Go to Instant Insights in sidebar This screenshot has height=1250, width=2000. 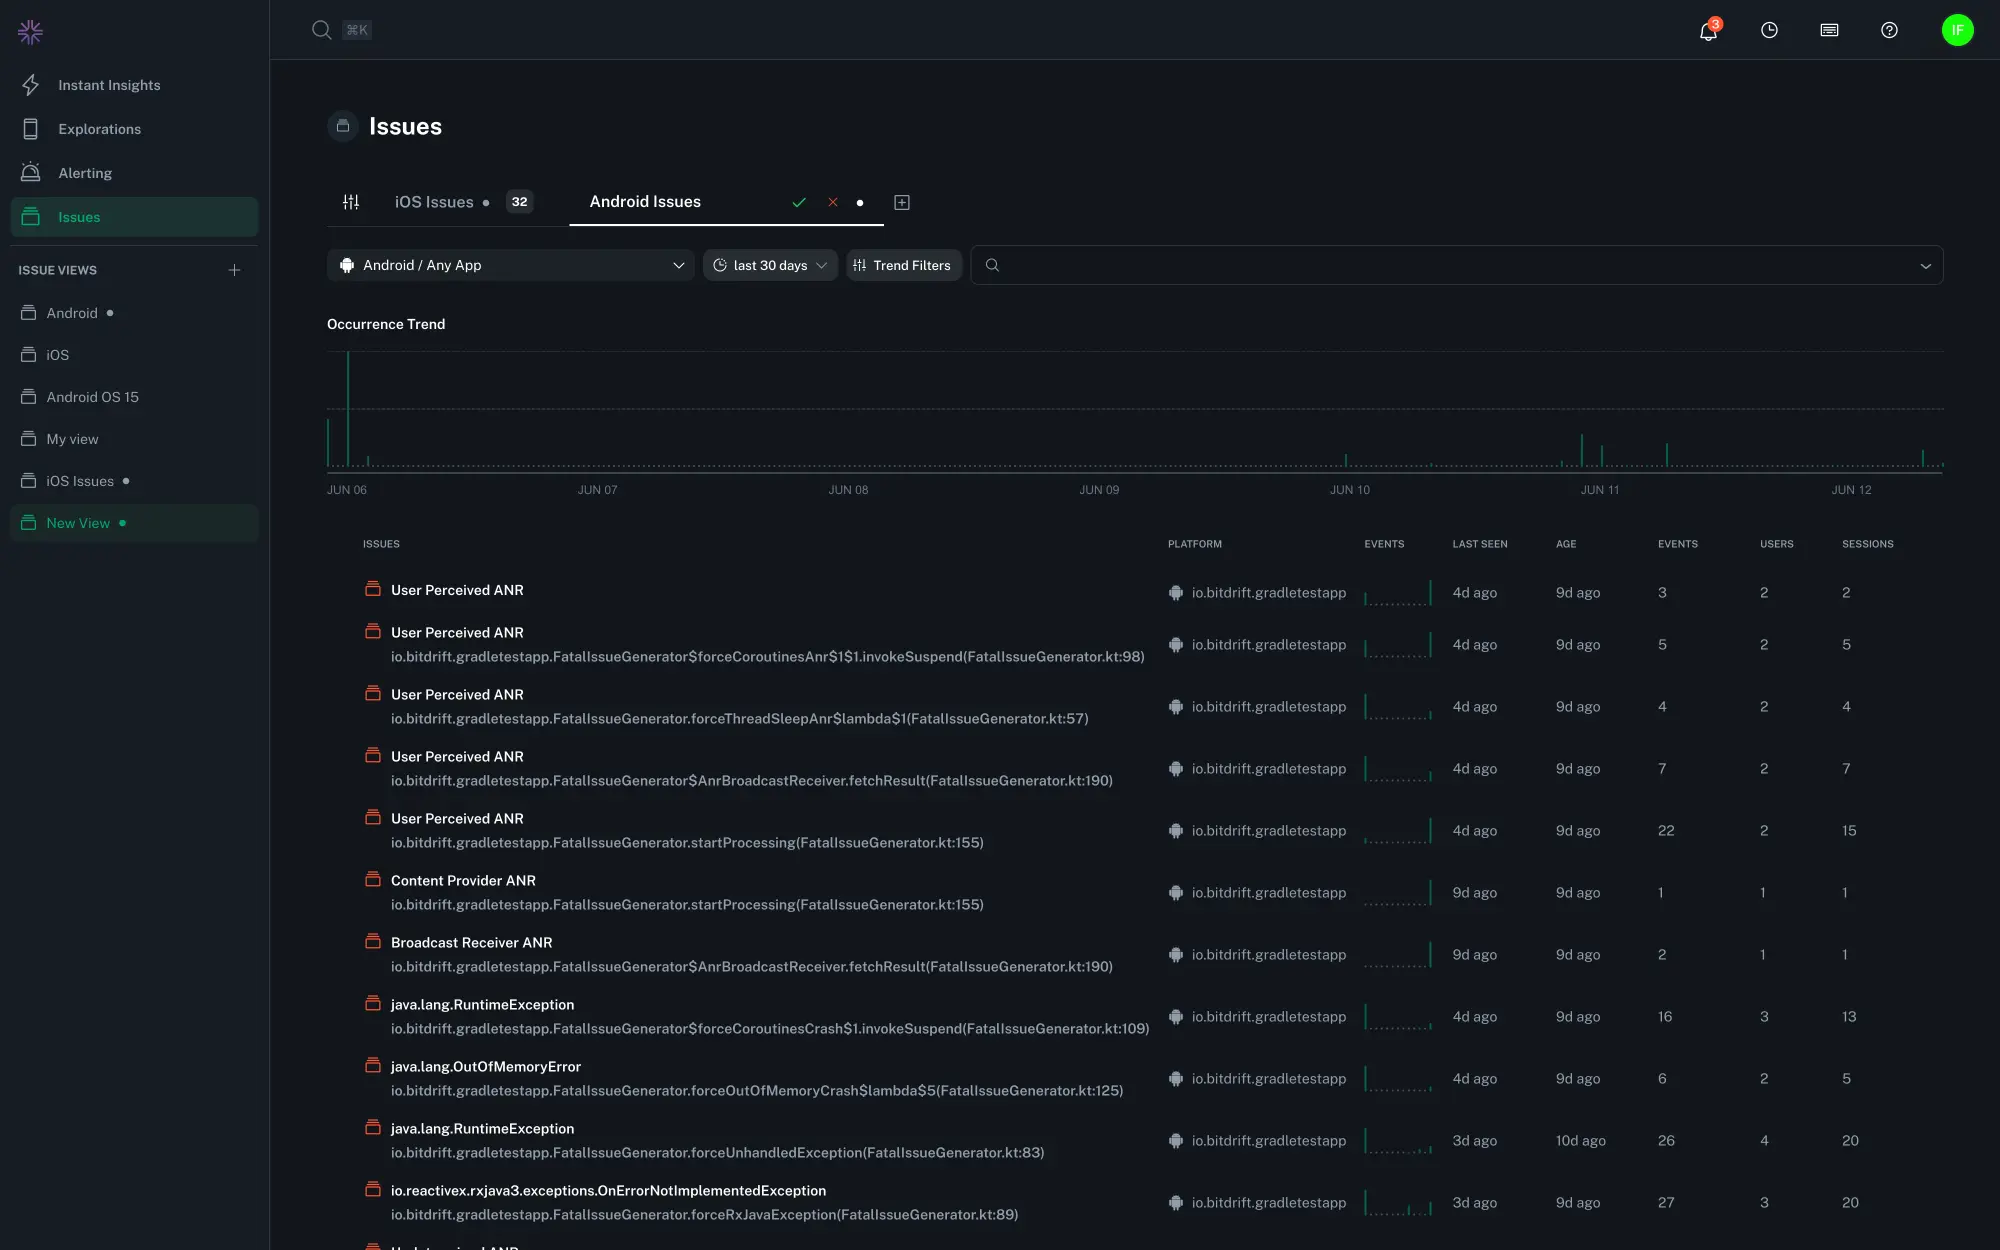109,85
